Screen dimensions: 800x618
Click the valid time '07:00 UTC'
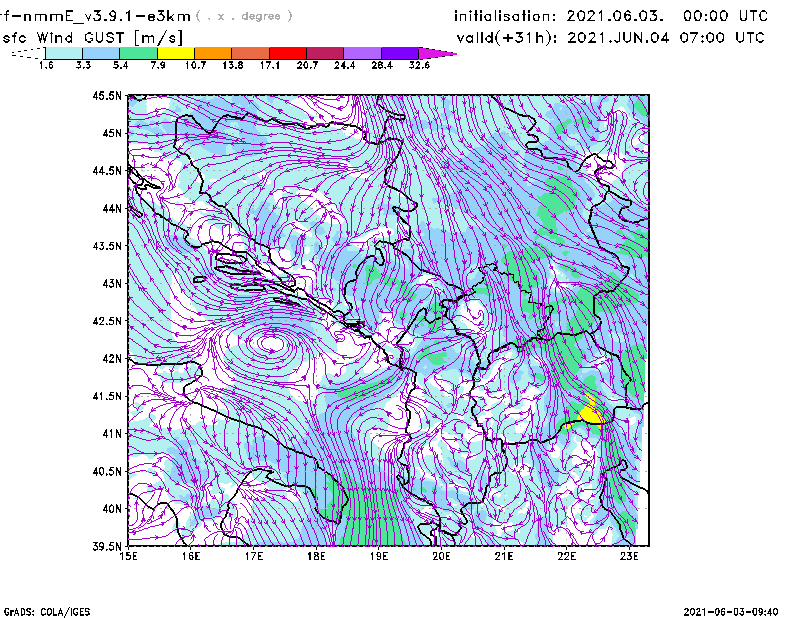722,38
